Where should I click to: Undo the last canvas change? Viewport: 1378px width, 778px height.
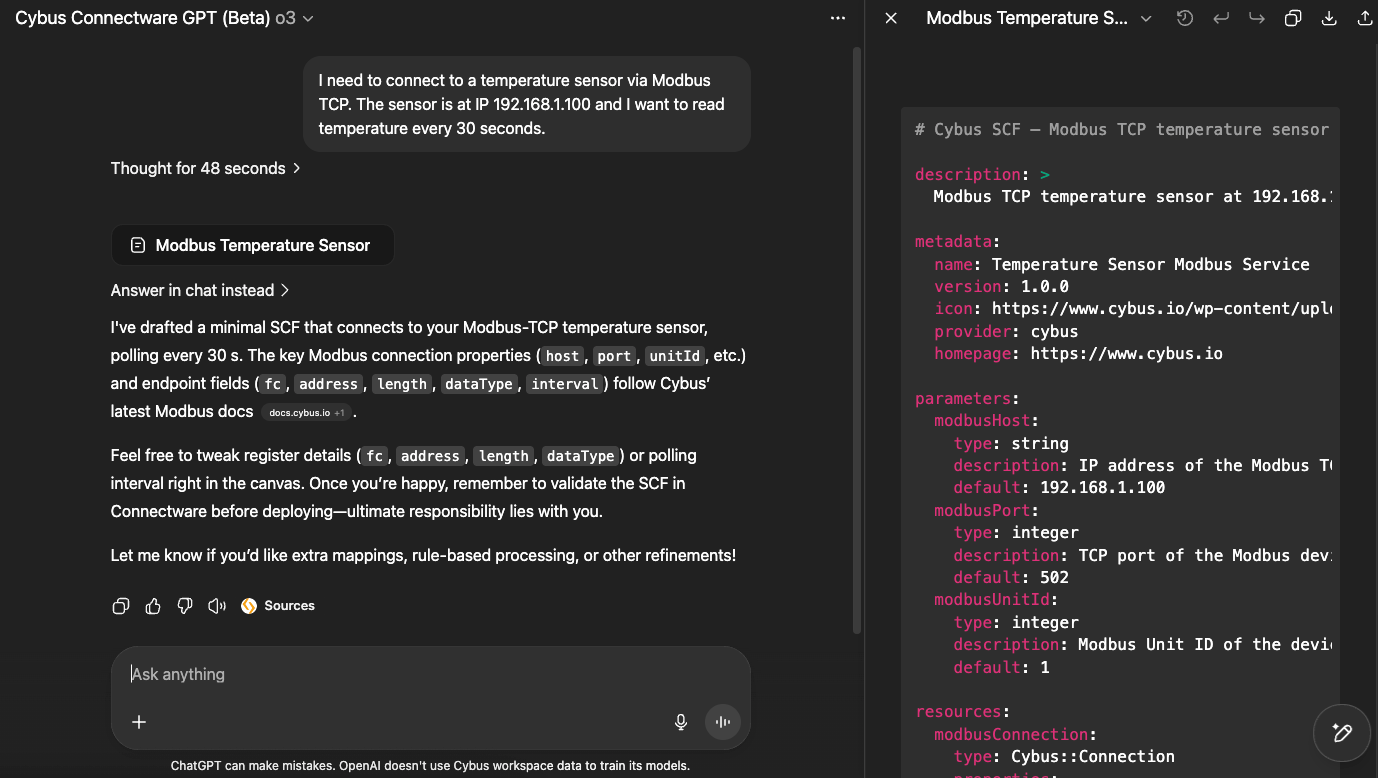(x=1221, y=18)
